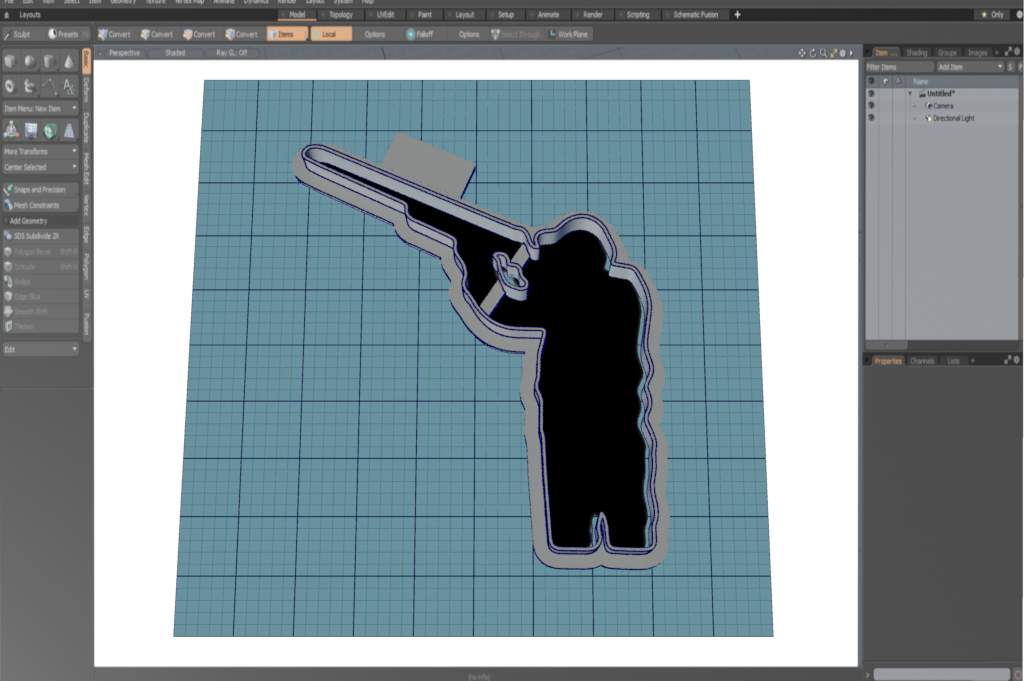Viewport: 1024px width, 681px height.
Task: Open the More Transforms dropdown
Action: pyautogui.click(x=40, y=151)
